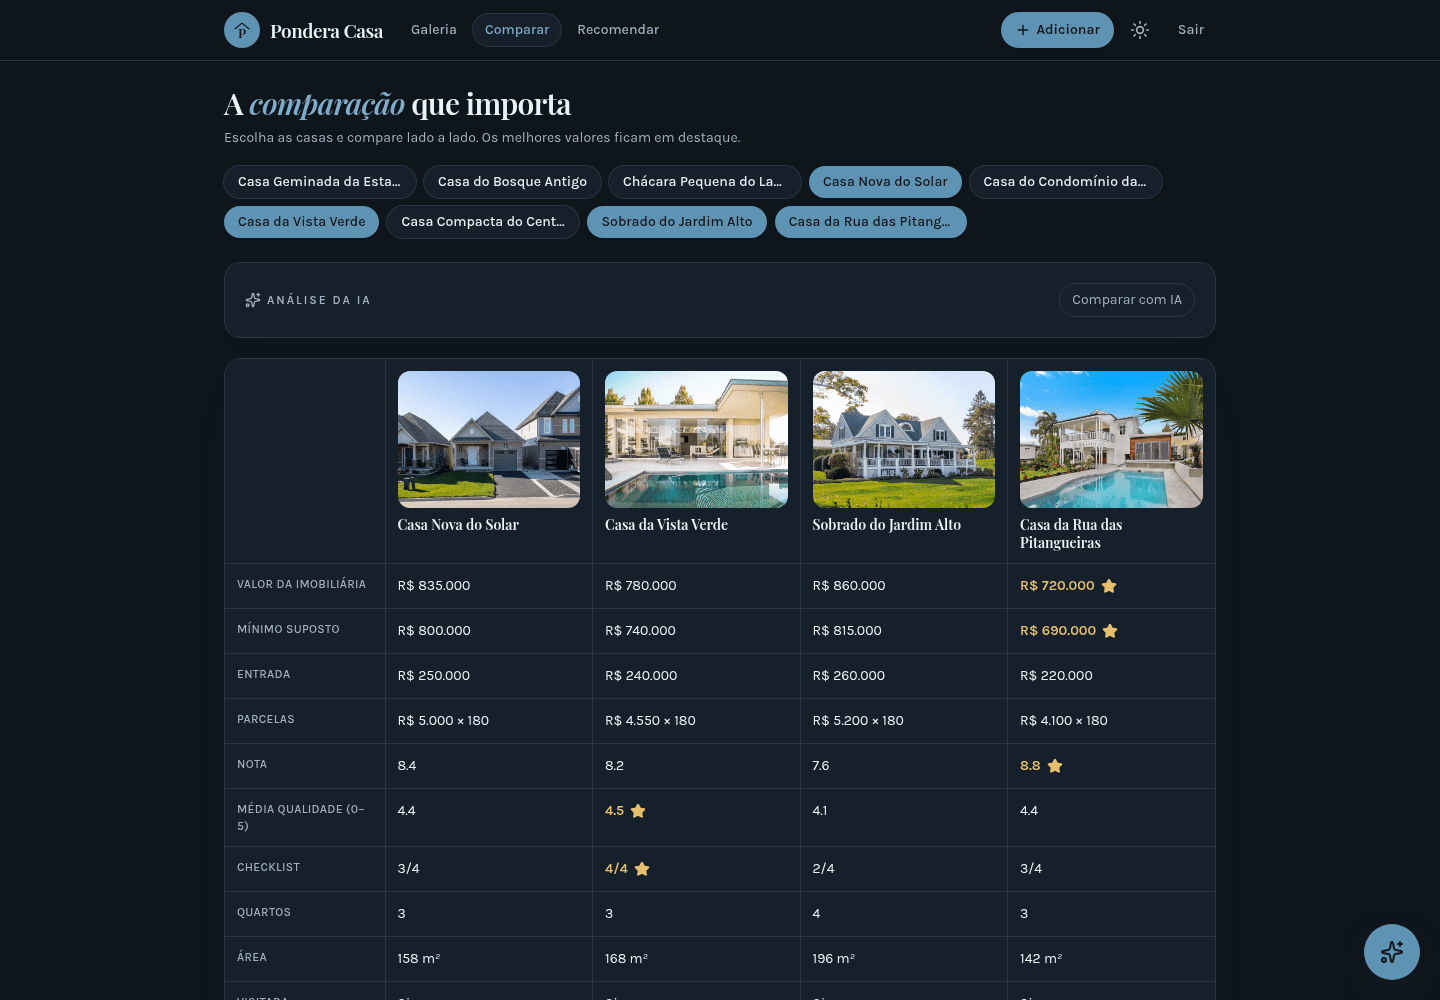Click the Valor da Imobiliária row label
This screenshot has height=1000, width=1440.
tap(301, 584)
